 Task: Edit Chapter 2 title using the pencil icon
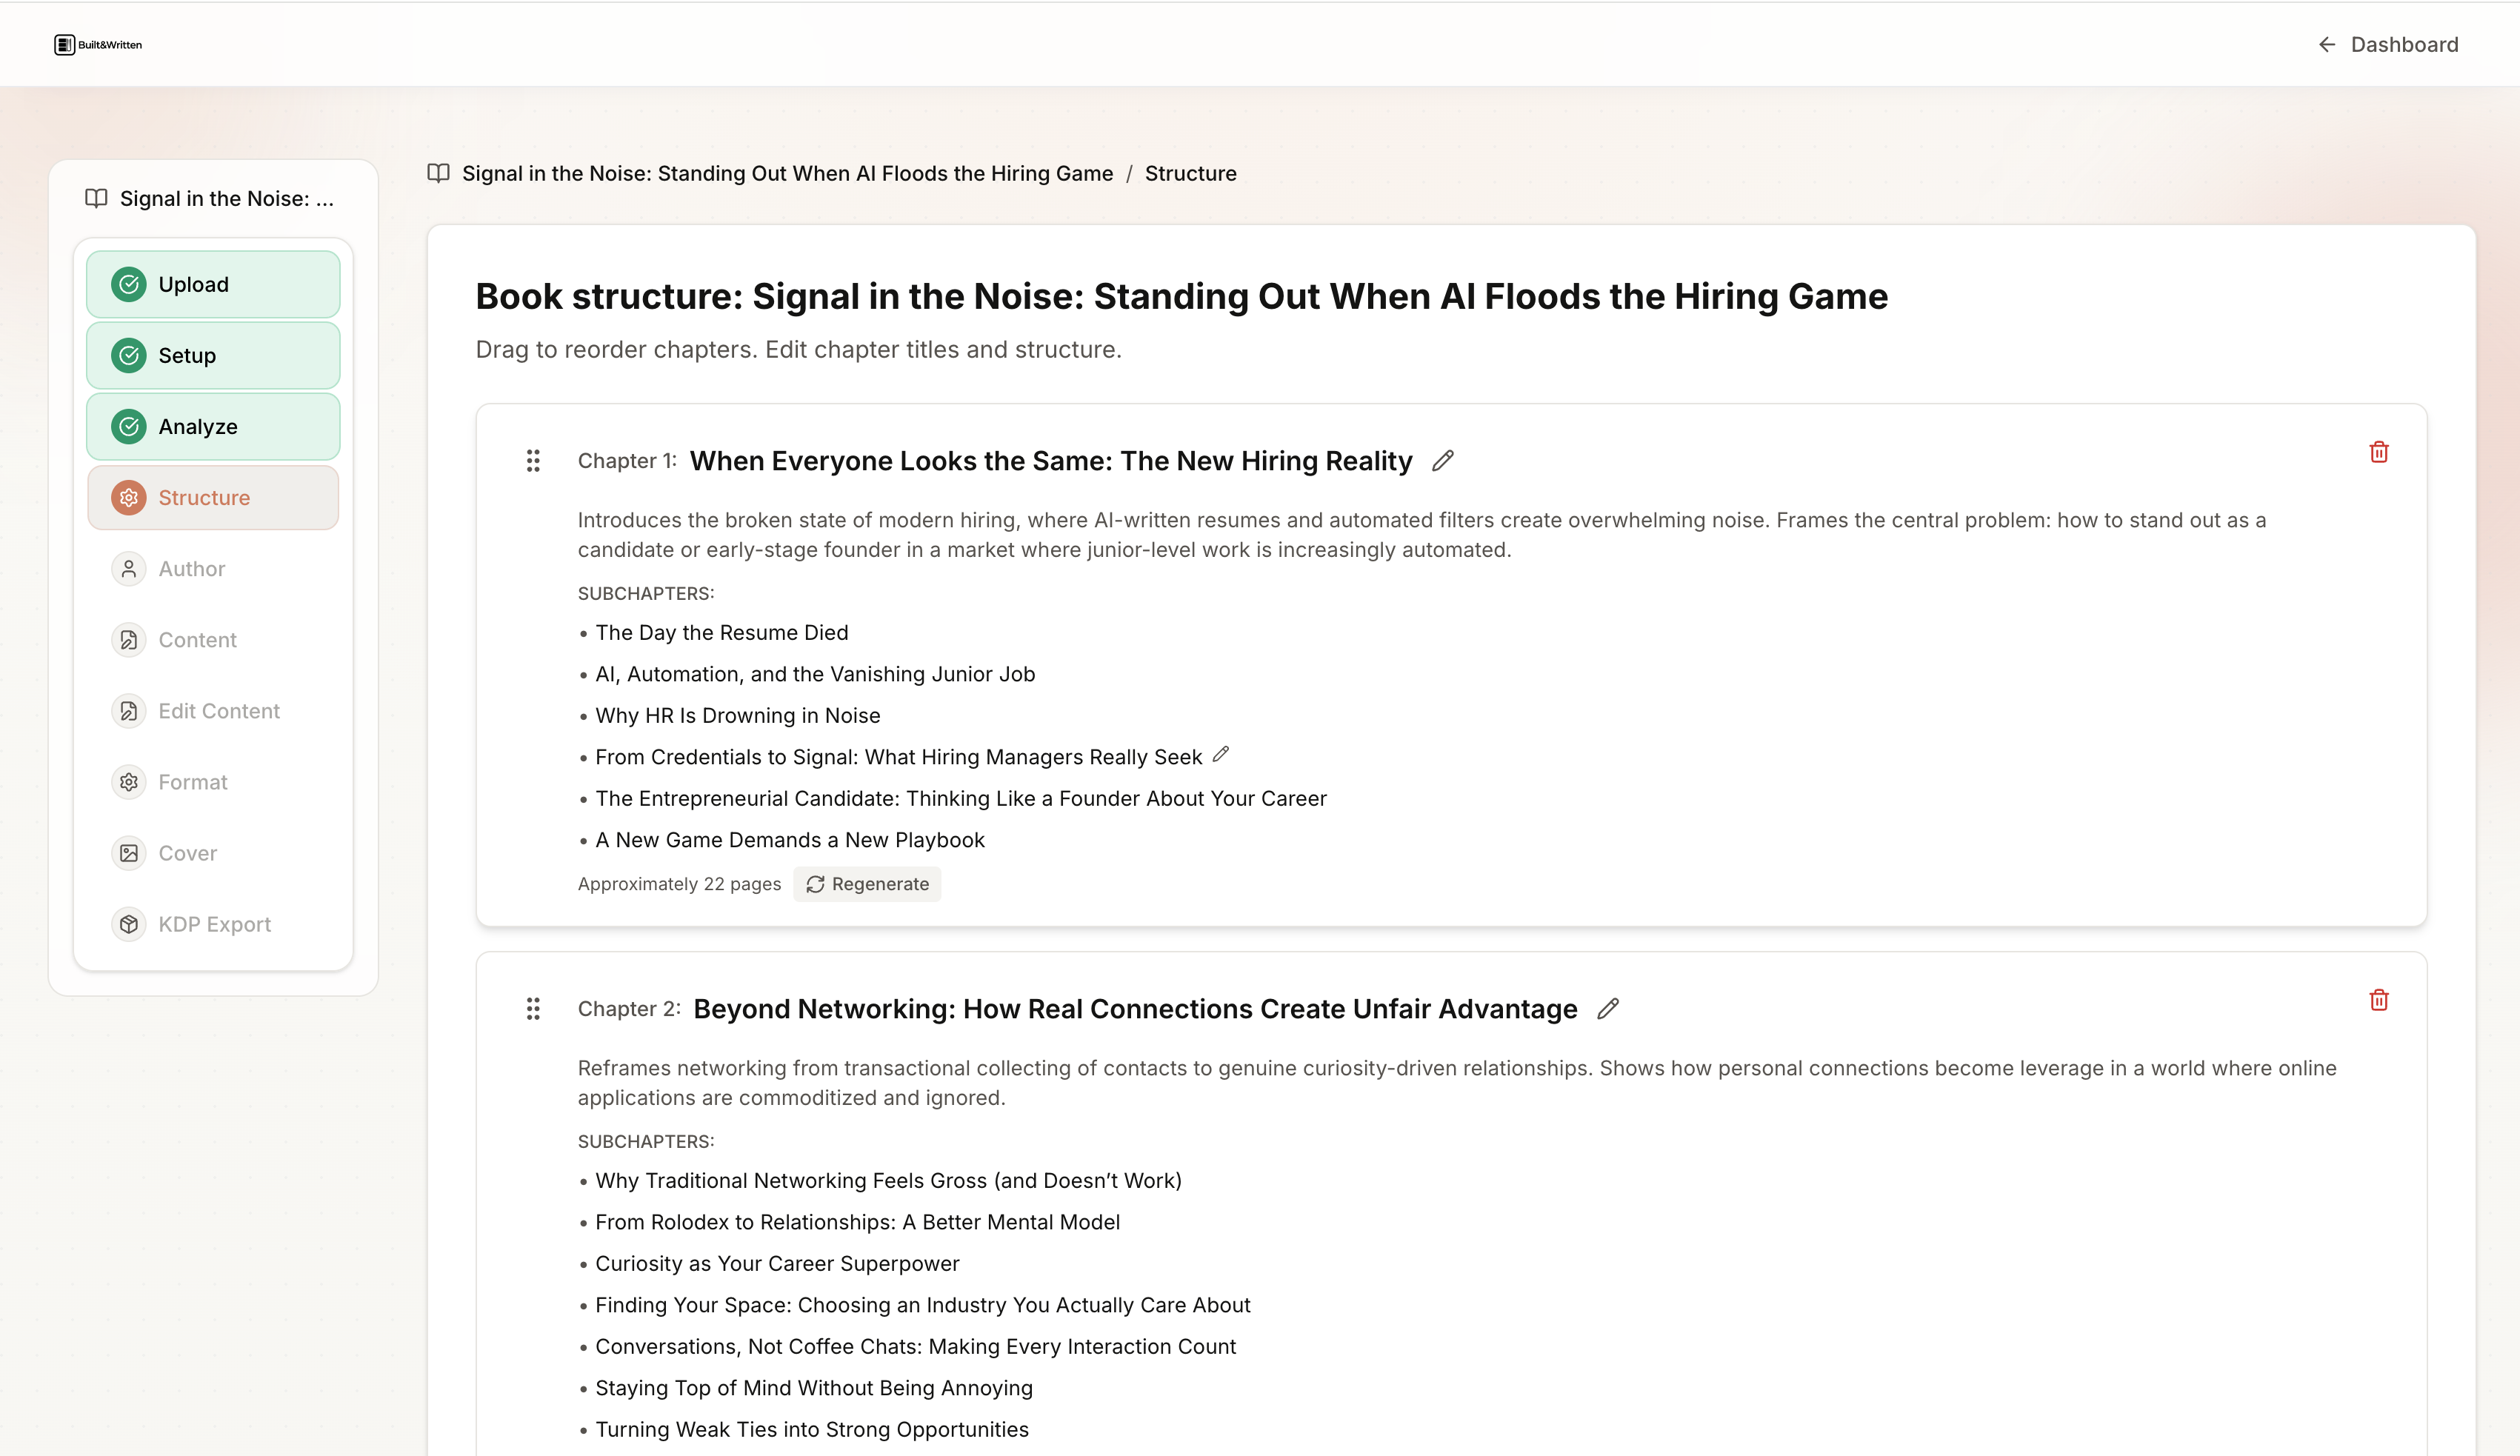click(1607, 1009)
